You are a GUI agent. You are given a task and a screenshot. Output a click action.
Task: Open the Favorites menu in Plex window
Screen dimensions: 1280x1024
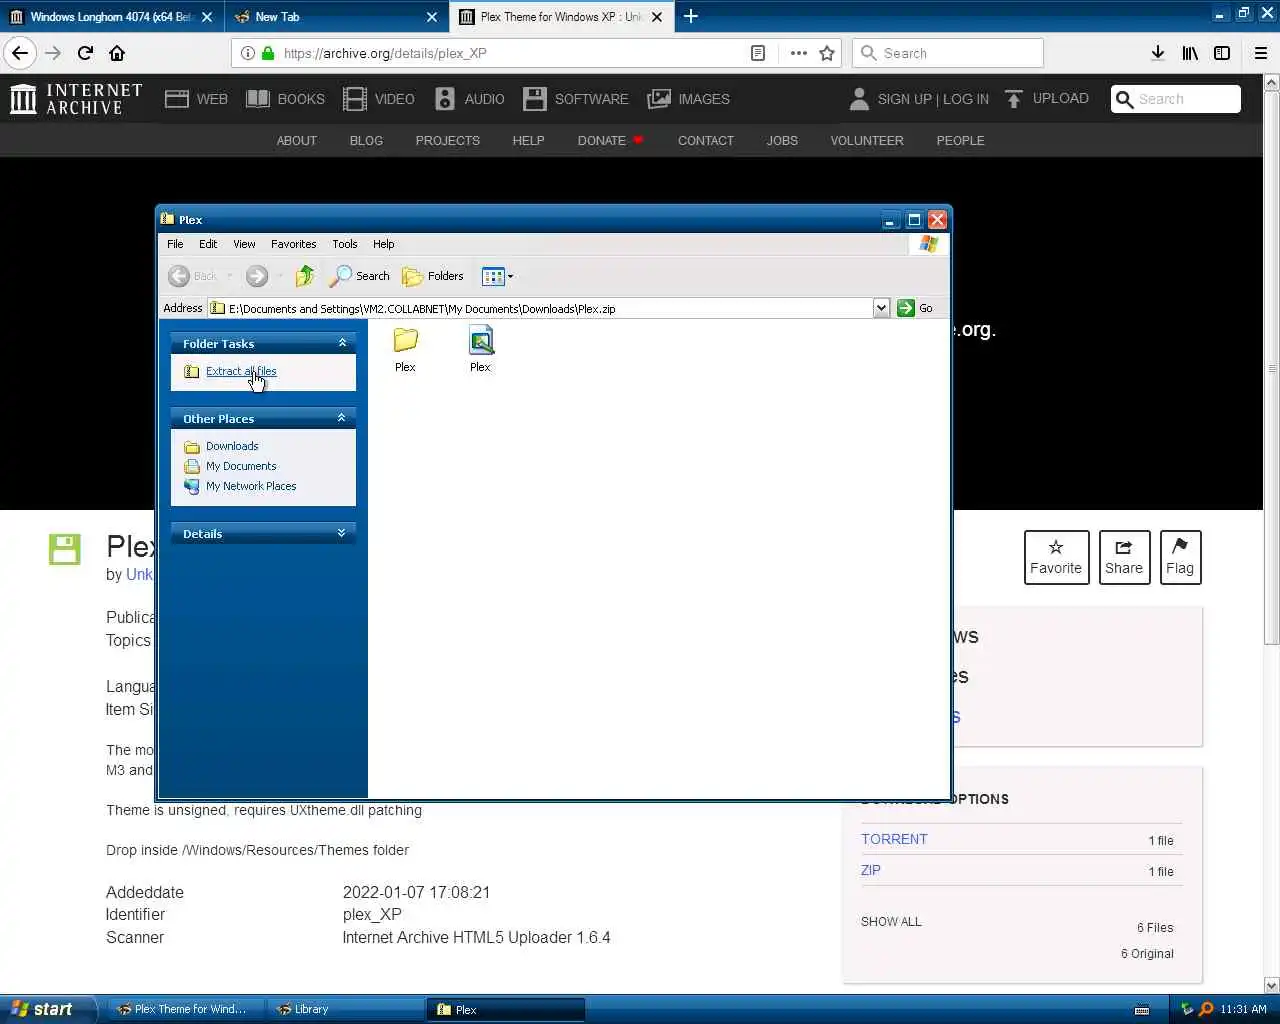coord(293,244)
